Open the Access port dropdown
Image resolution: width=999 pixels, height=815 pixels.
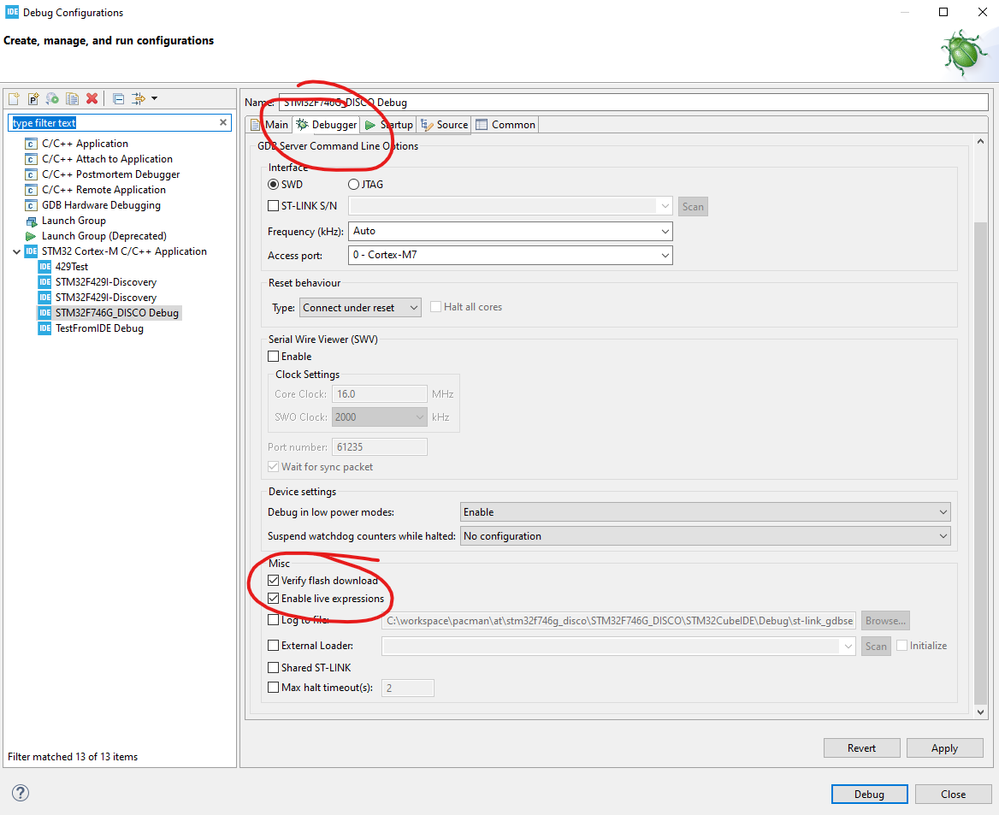[510, 255]
